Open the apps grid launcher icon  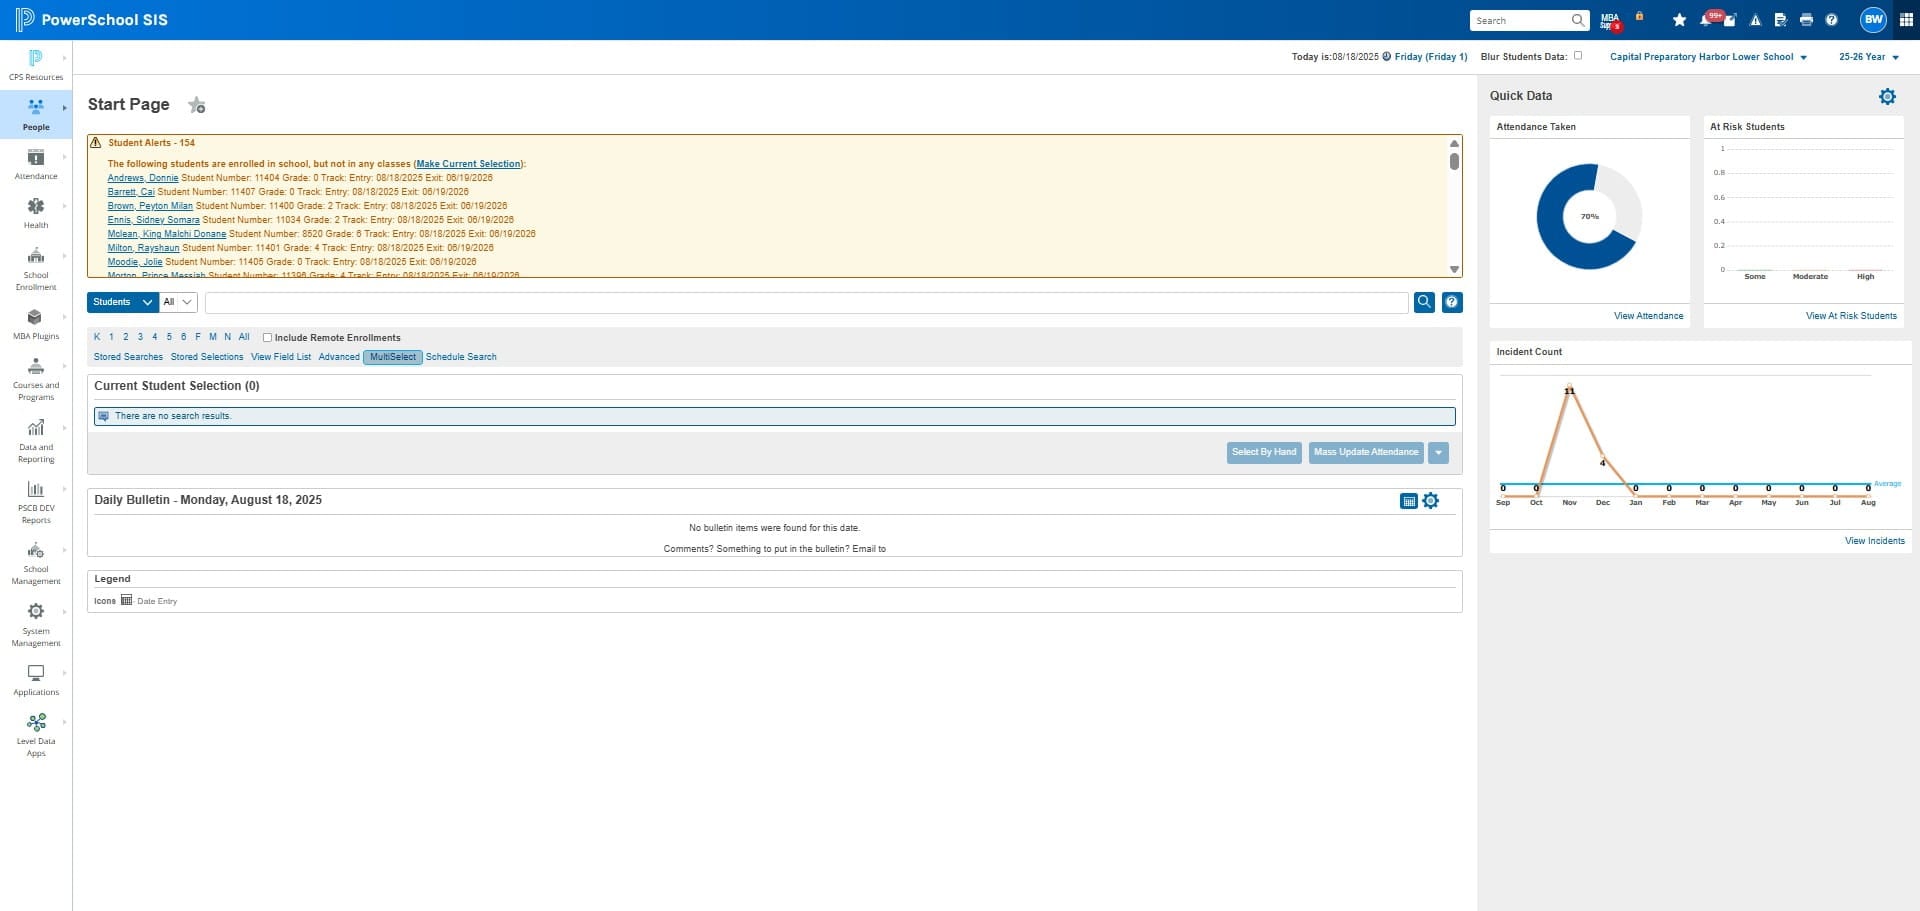coord(1906,20)
